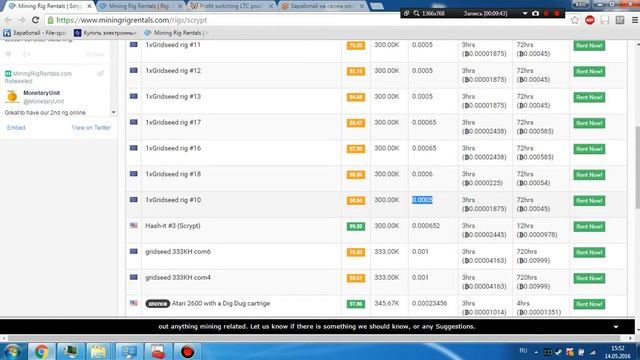Rent gridseed 333KH com6 now
The height and width of the screenshot is (360, 640).
tap(589, 252)
